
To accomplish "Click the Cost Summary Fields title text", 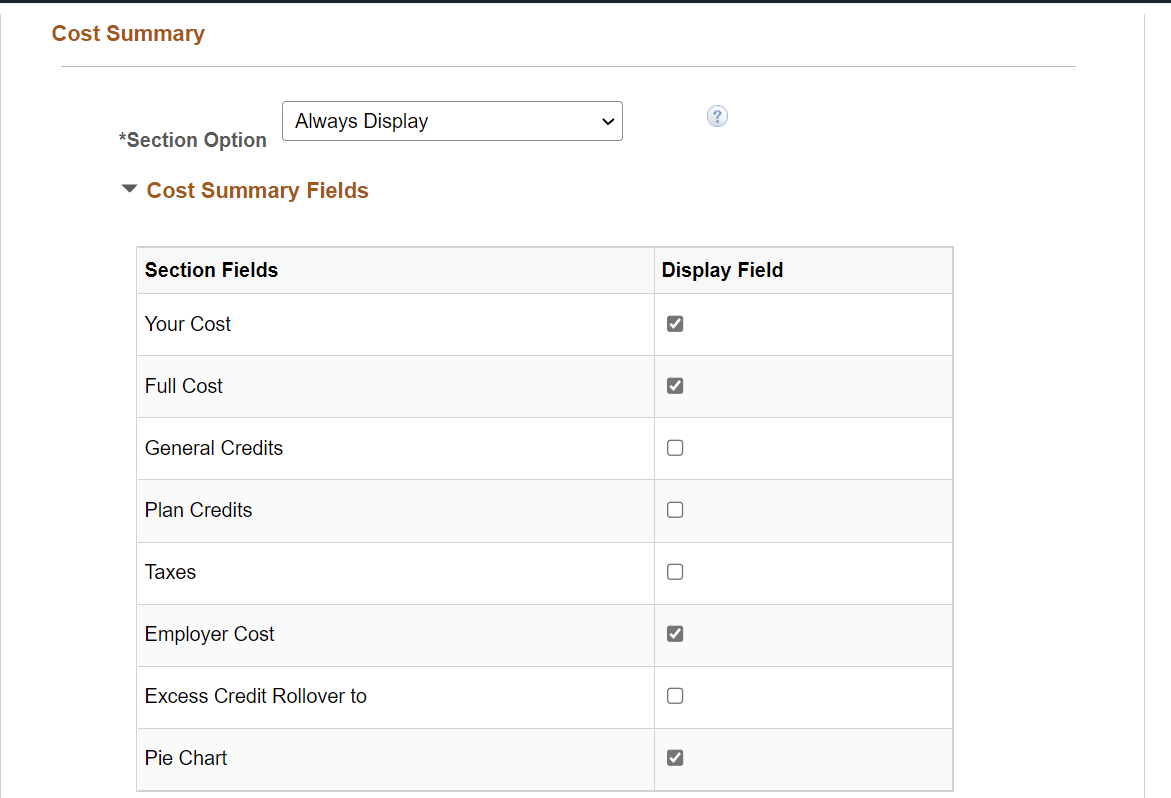I will [257, 191].
